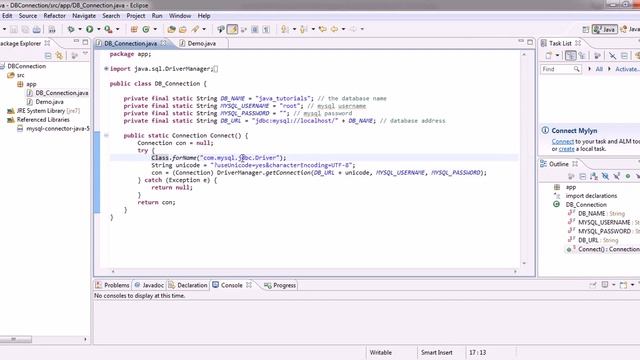Toggle Categorized presentation in Task List
The image size is (640, 360).
pyautogui.click(x=571, y=56)
